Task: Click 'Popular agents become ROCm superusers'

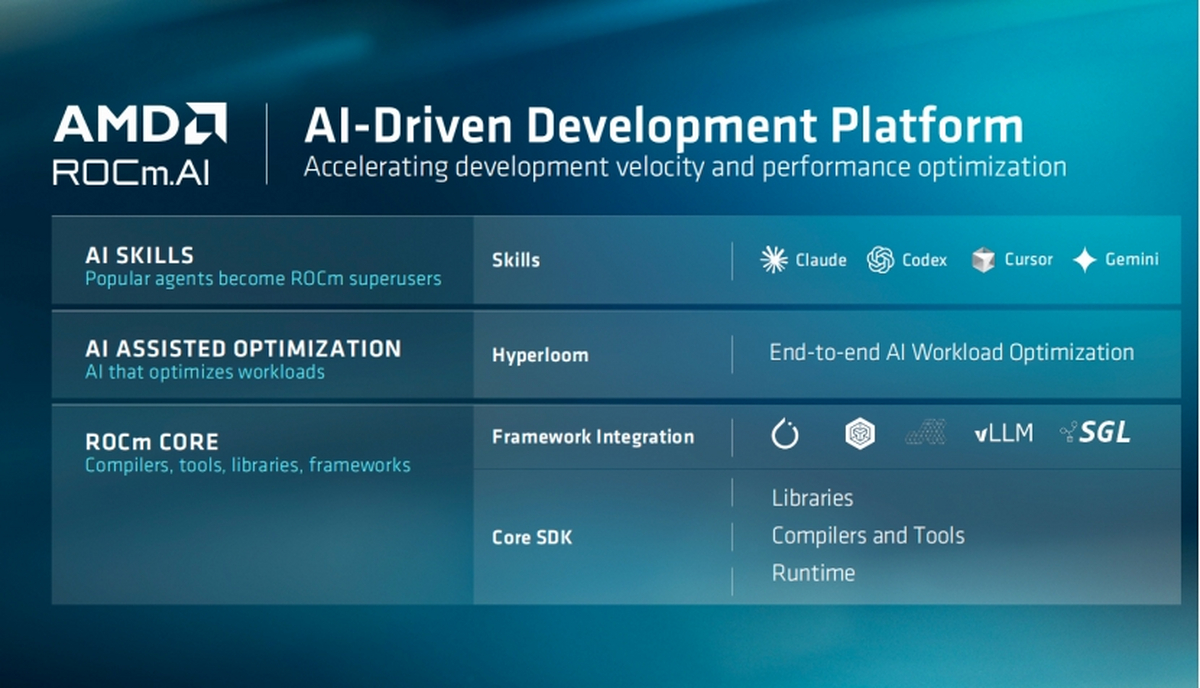Action: 263,279
